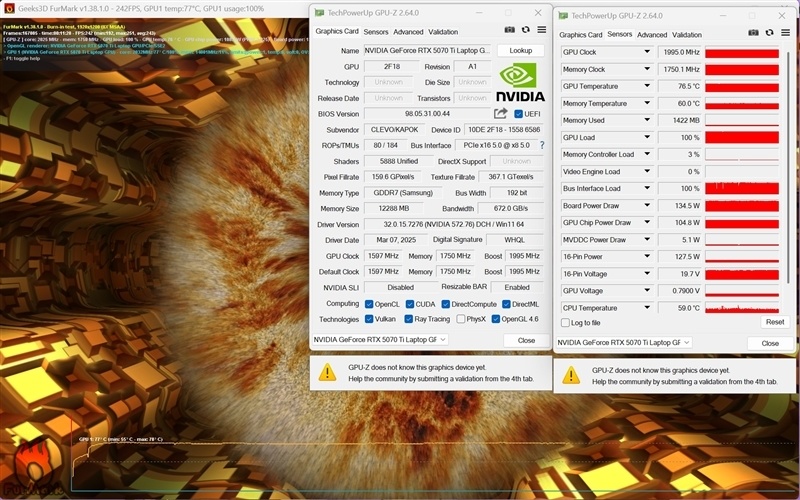Click the BIOS export share icon
The height and width of the screenshot is (500, 800).
(x=501, y=113)
